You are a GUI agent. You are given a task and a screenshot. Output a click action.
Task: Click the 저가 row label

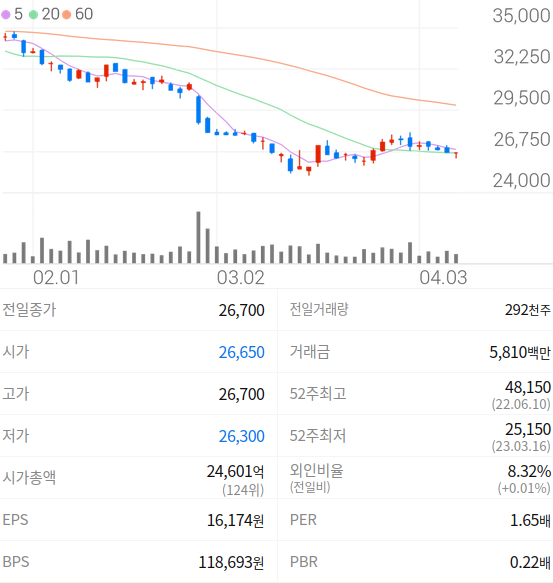click(16, 436)
